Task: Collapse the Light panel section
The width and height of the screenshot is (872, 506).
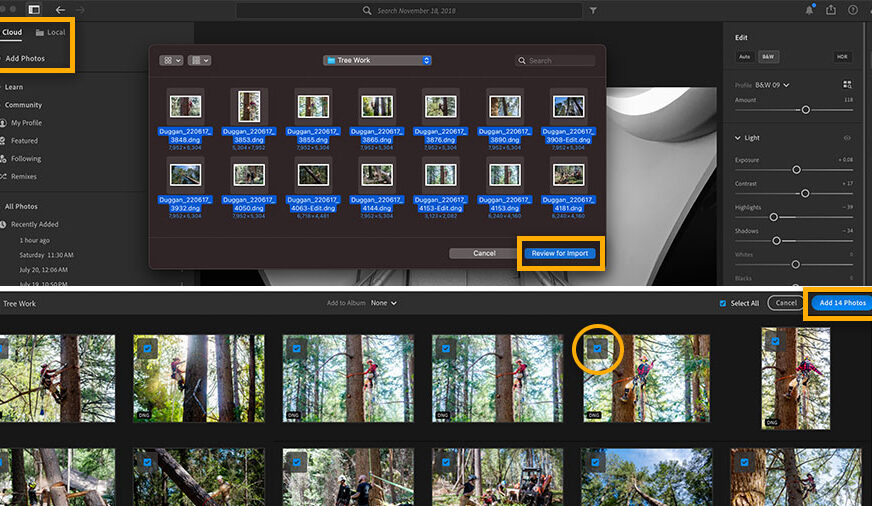Action: pos(739,138)
